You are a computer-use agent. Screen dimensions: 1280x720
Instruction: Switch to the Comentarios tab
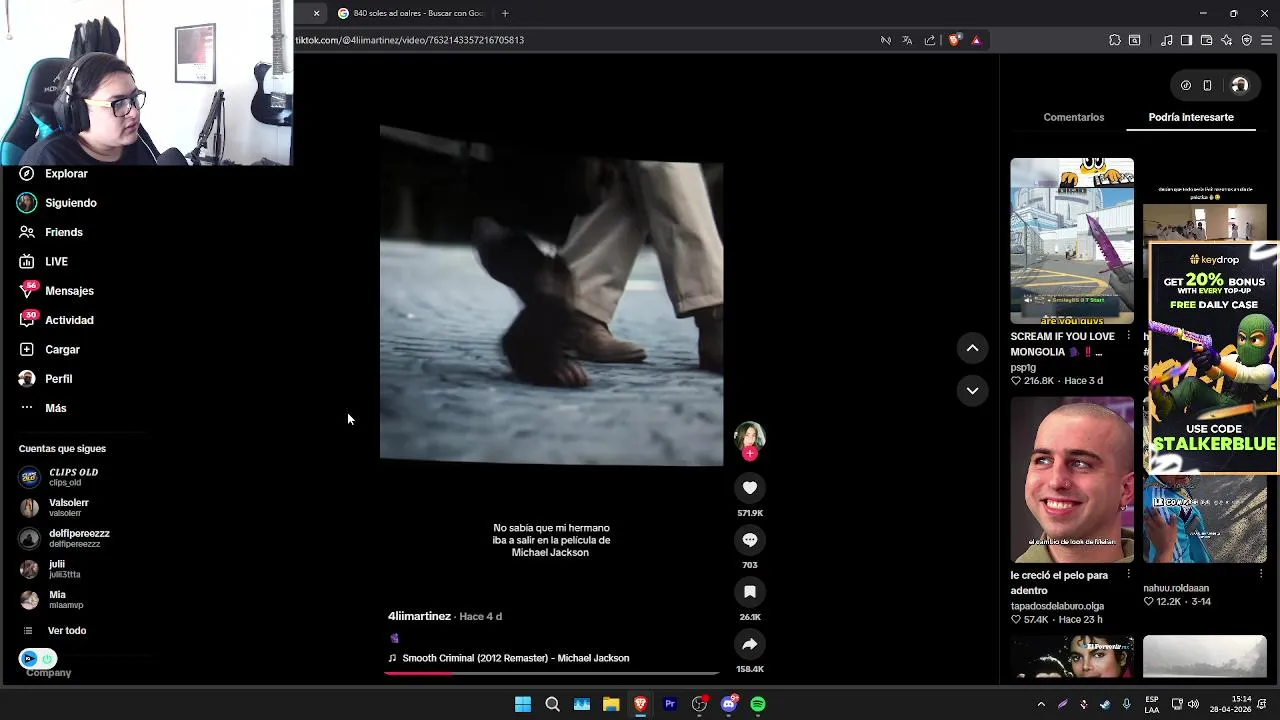(1074, 117)
